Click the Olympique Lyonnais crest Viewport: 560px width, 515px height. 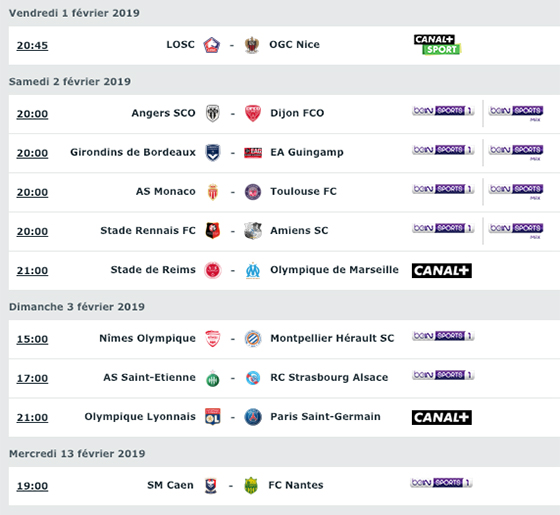(213, 417)
